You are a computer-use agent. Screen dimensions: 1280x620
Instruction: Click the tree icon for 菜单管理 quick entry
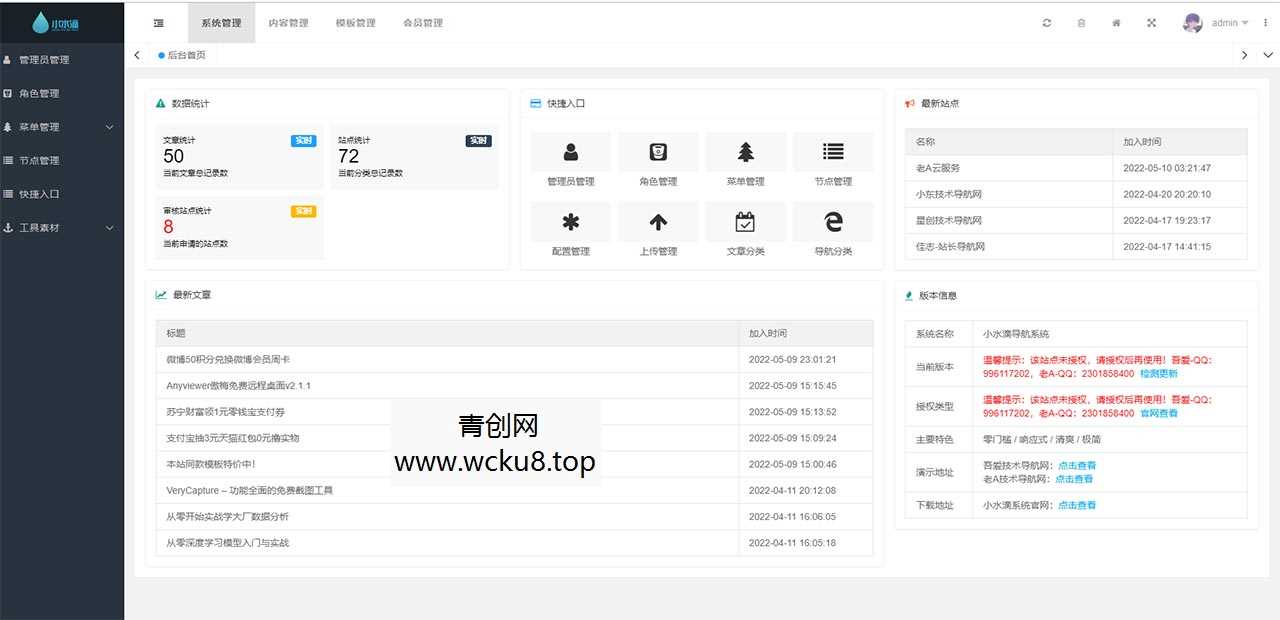click(x=745, y=151)
